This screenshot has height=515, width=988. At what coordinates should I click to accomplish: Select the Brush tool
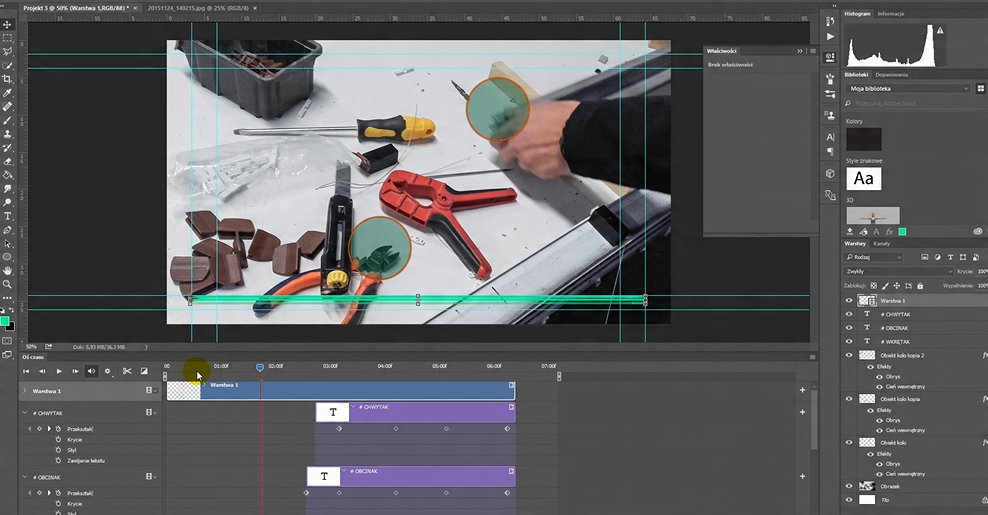click(x=8, y=120)
